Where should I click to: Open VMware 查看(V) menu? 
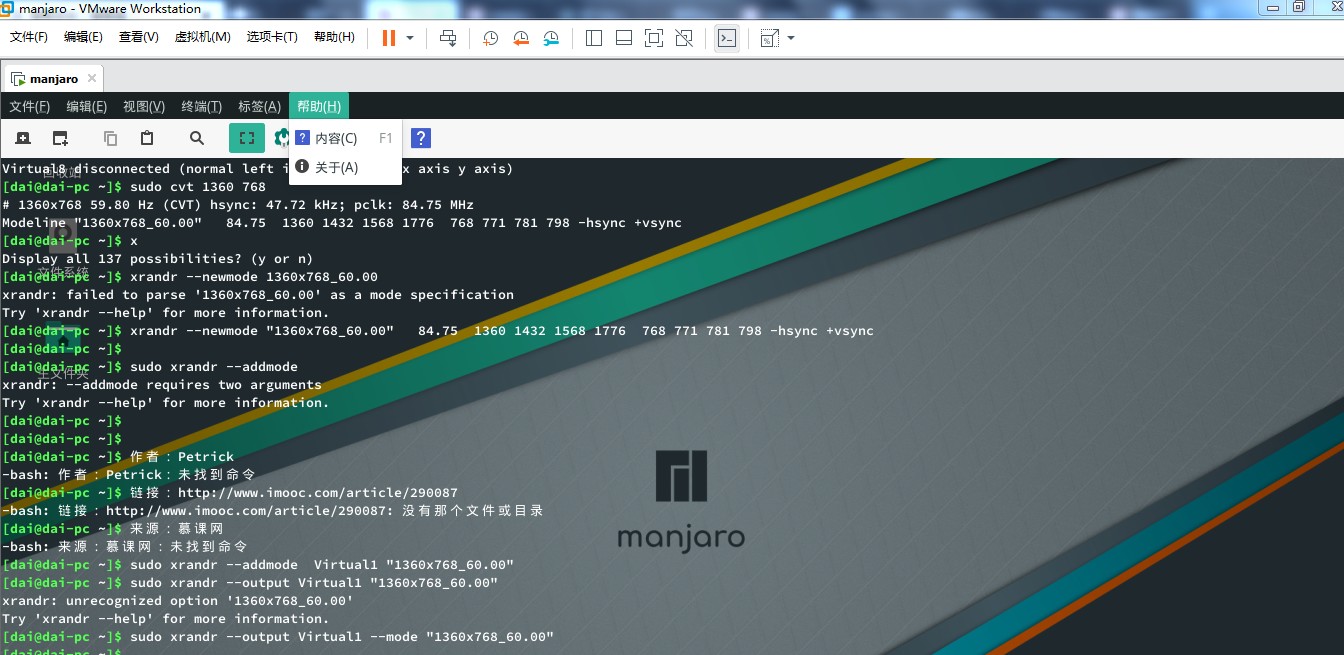(138, 37)
